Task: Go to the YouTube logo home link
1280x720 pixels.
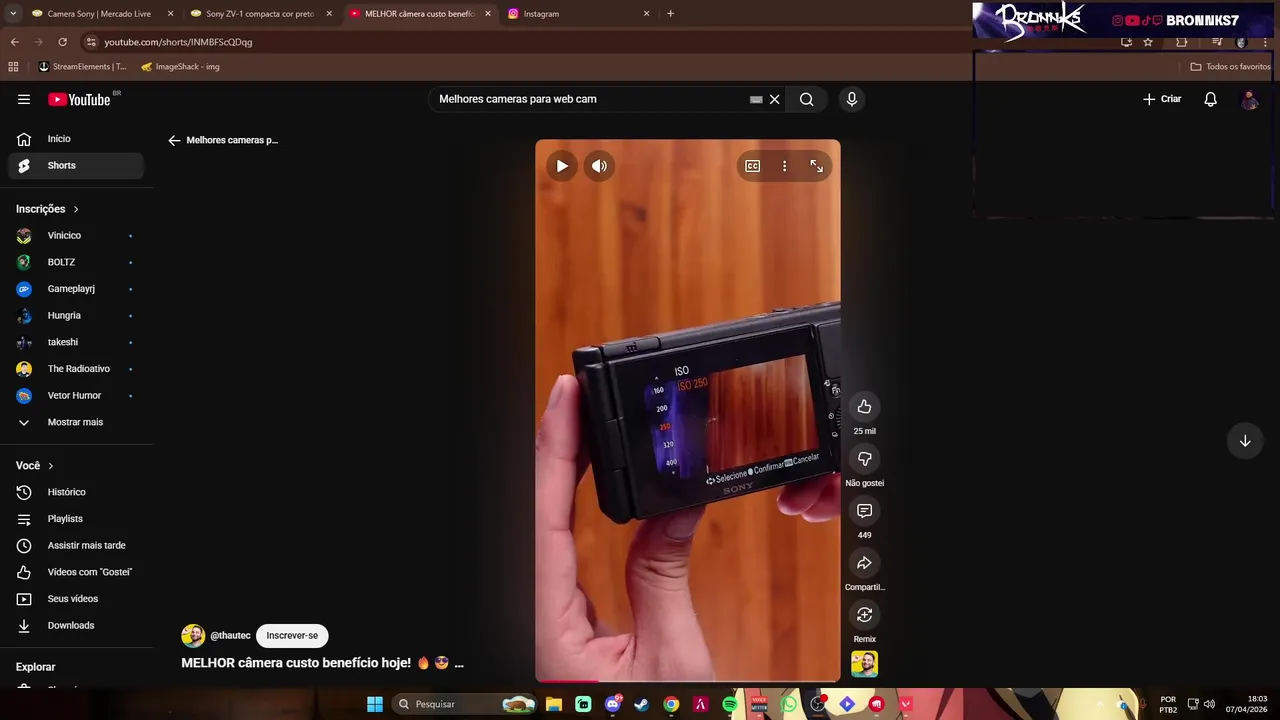Action: coord(79,99)
